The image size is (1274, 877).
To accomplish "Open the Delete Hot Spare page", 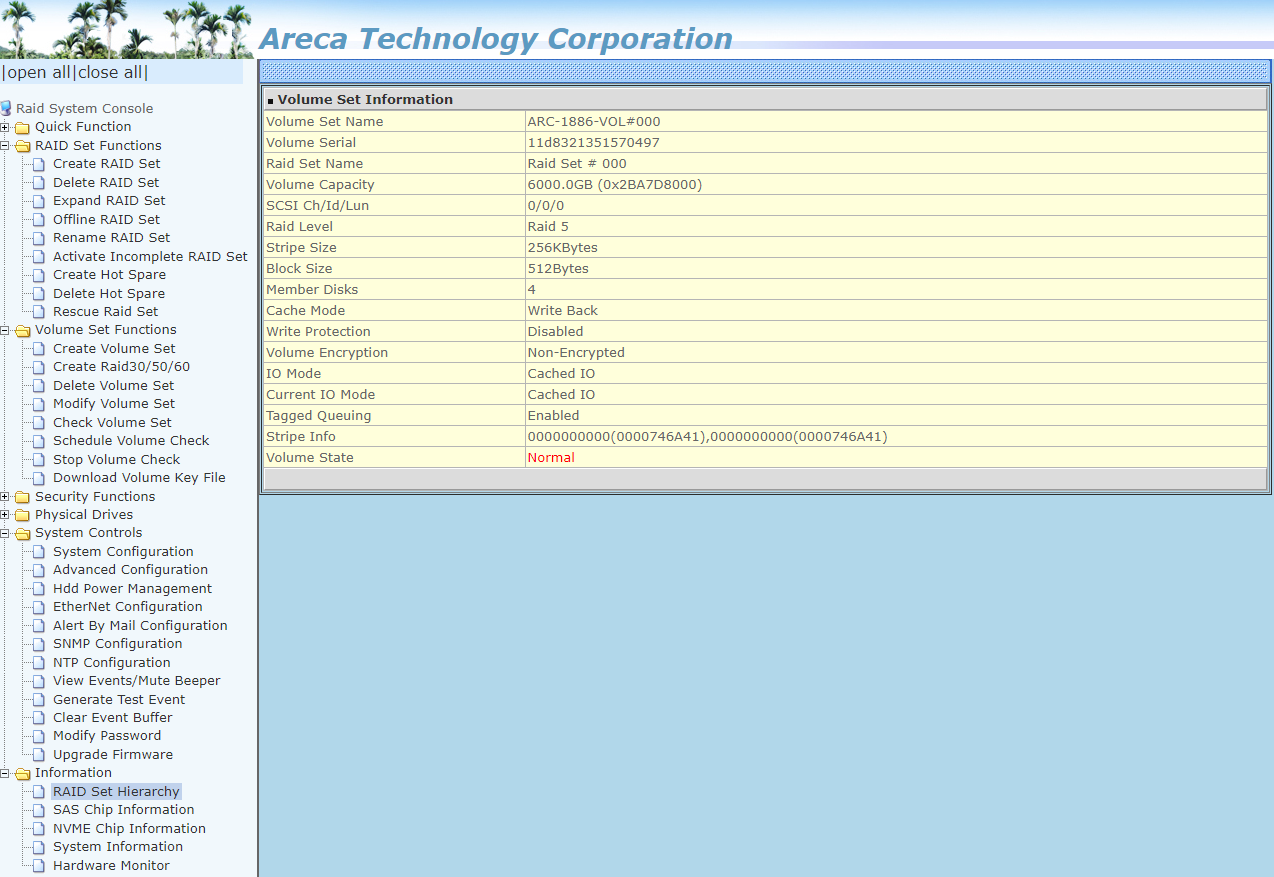I will (109, 294).
